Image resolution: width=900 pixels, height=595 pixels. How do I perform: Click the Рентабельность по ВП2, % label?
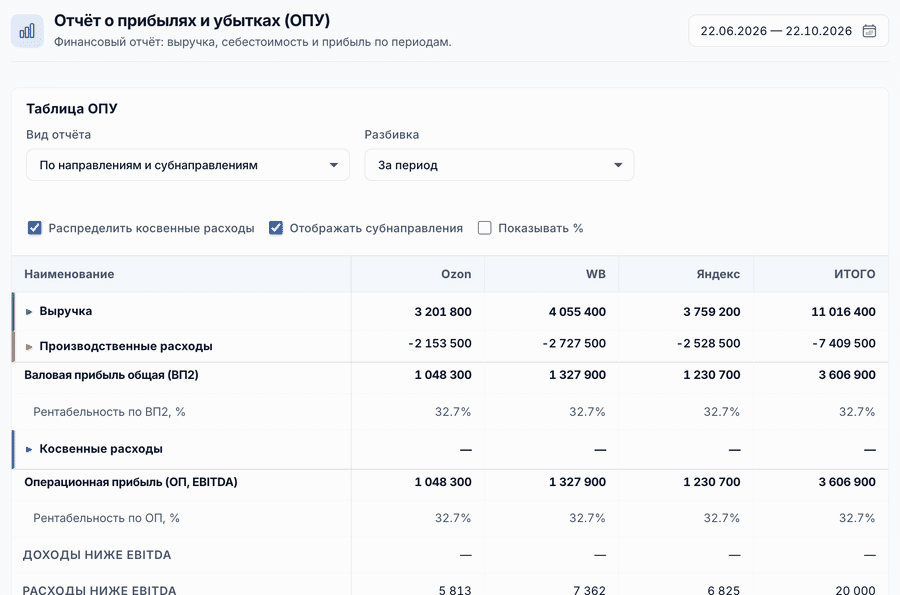tap(109, 411)
